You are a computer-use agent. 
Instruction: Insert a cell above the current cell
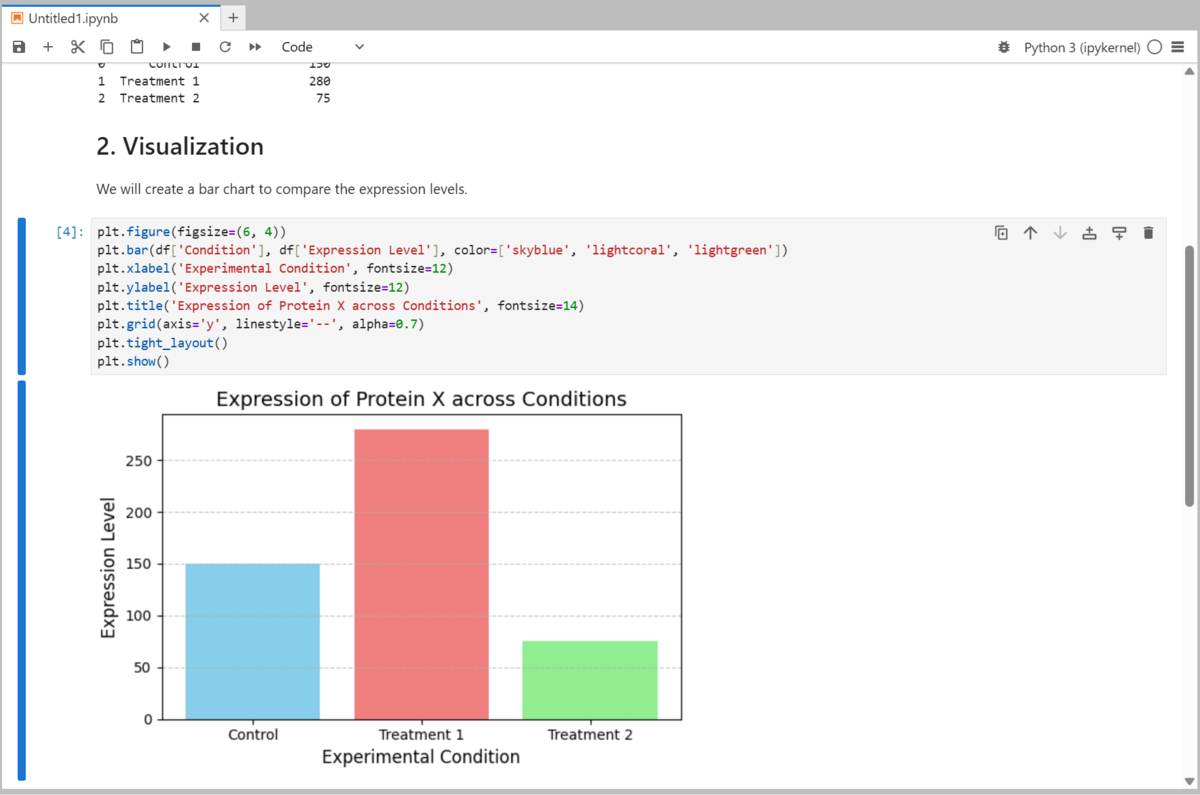(x=1089, y=232)
